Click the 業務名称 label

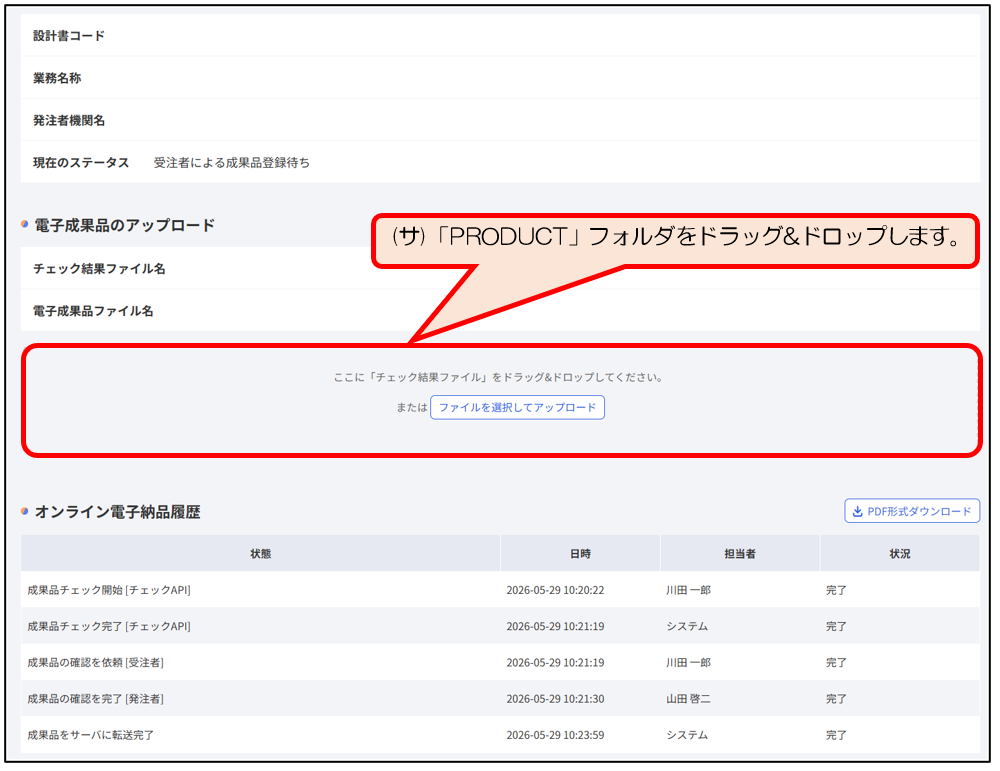pos(57,78)
